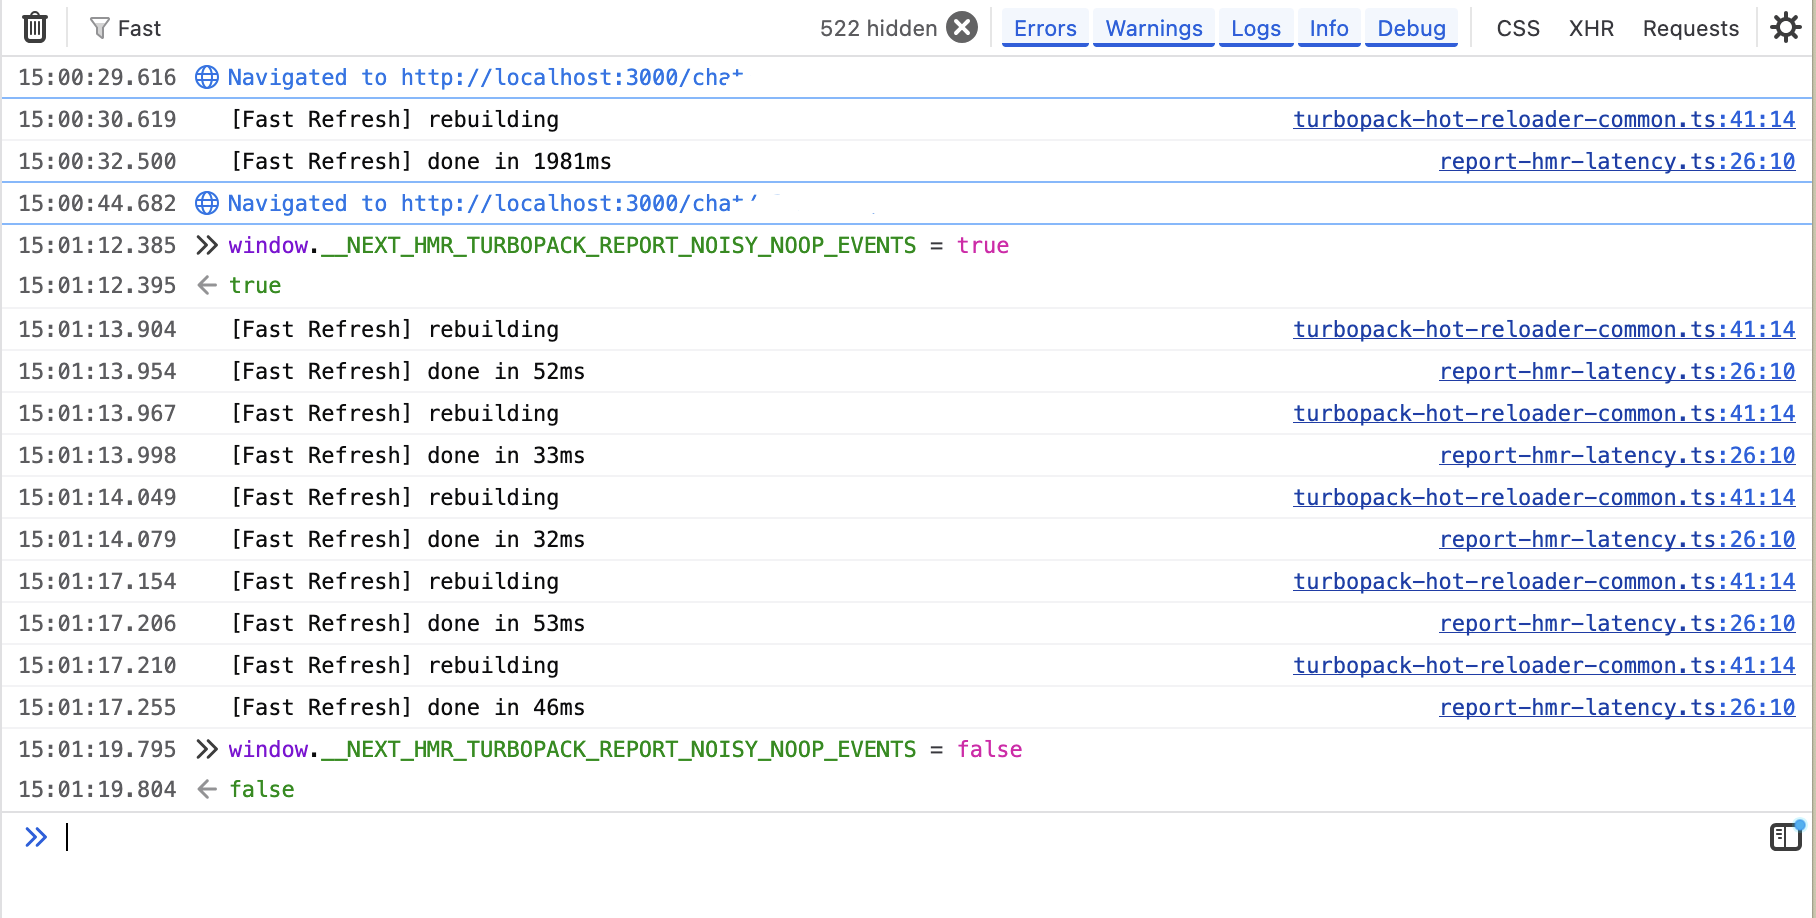1816x918 pixels.
Task: Click the globe icon beside the second navigation entry
Action: pos(206,203)
